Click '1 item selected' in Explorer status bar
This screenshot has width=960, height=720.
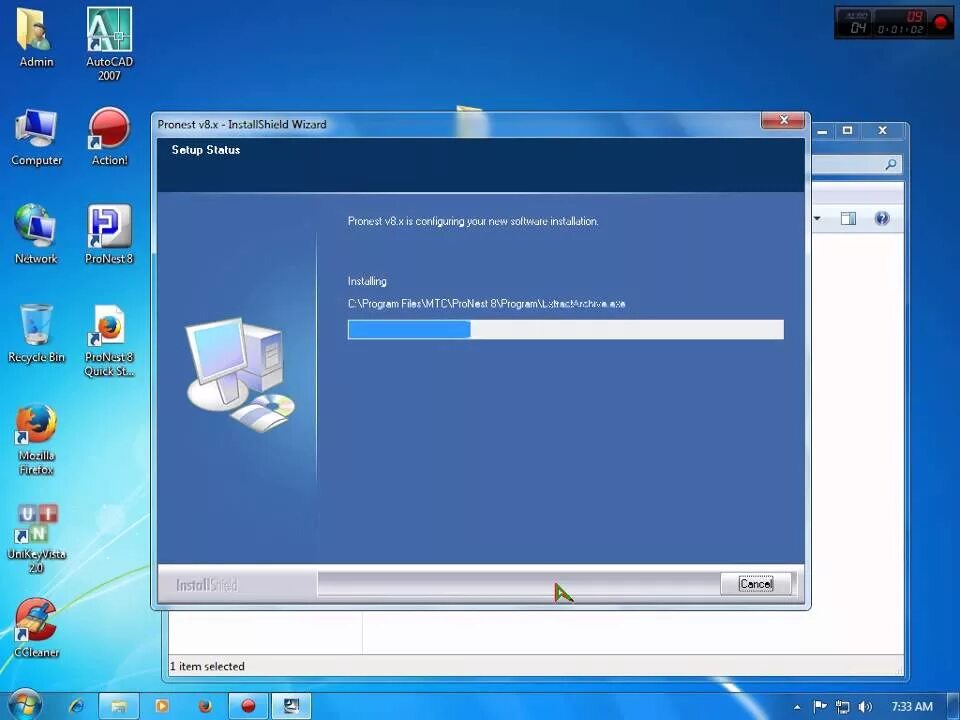[207, 666]
